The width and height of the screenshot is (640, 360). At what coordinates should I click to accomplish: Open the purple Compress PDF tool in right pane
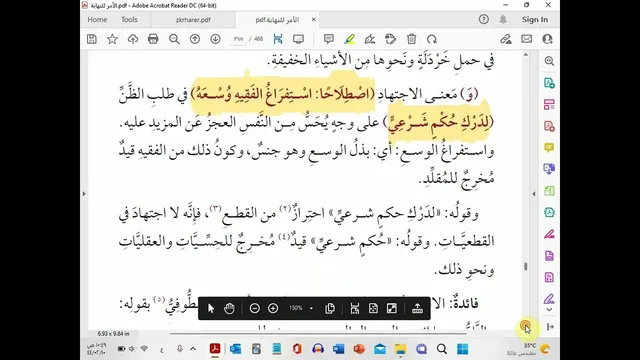point(549,278)
